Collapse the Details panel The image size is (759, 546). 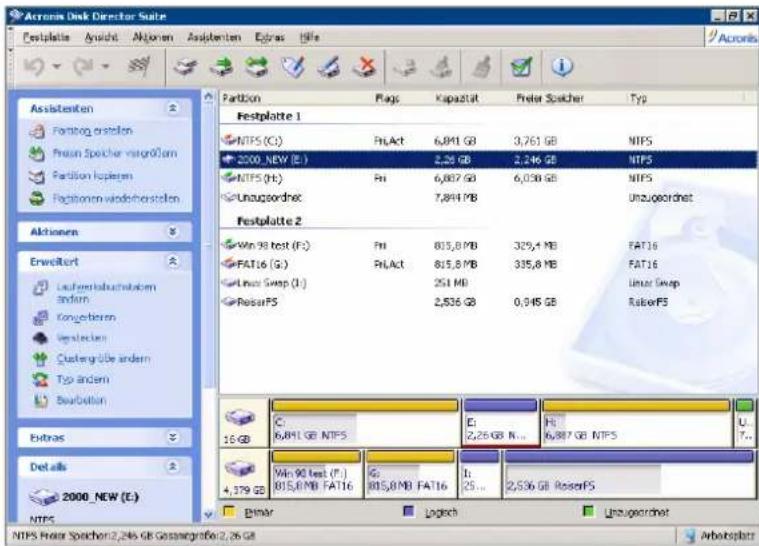[172, 467]
